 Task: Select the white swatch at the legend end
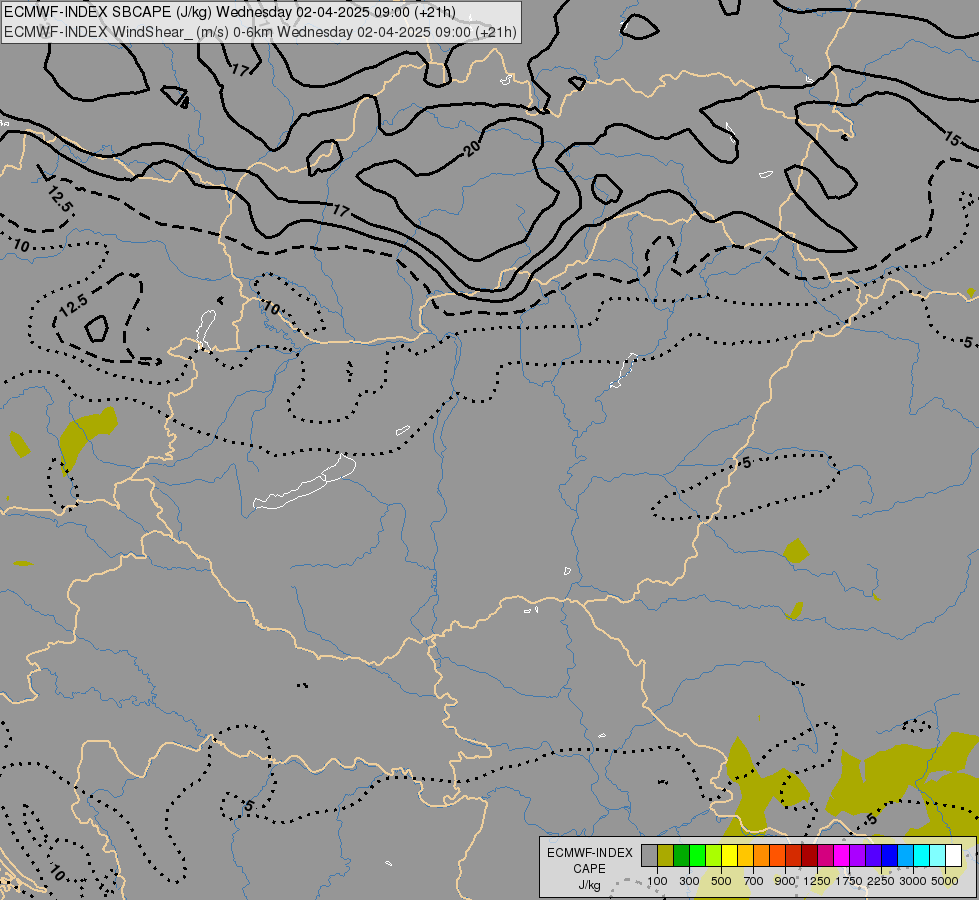tap(953, 856)
